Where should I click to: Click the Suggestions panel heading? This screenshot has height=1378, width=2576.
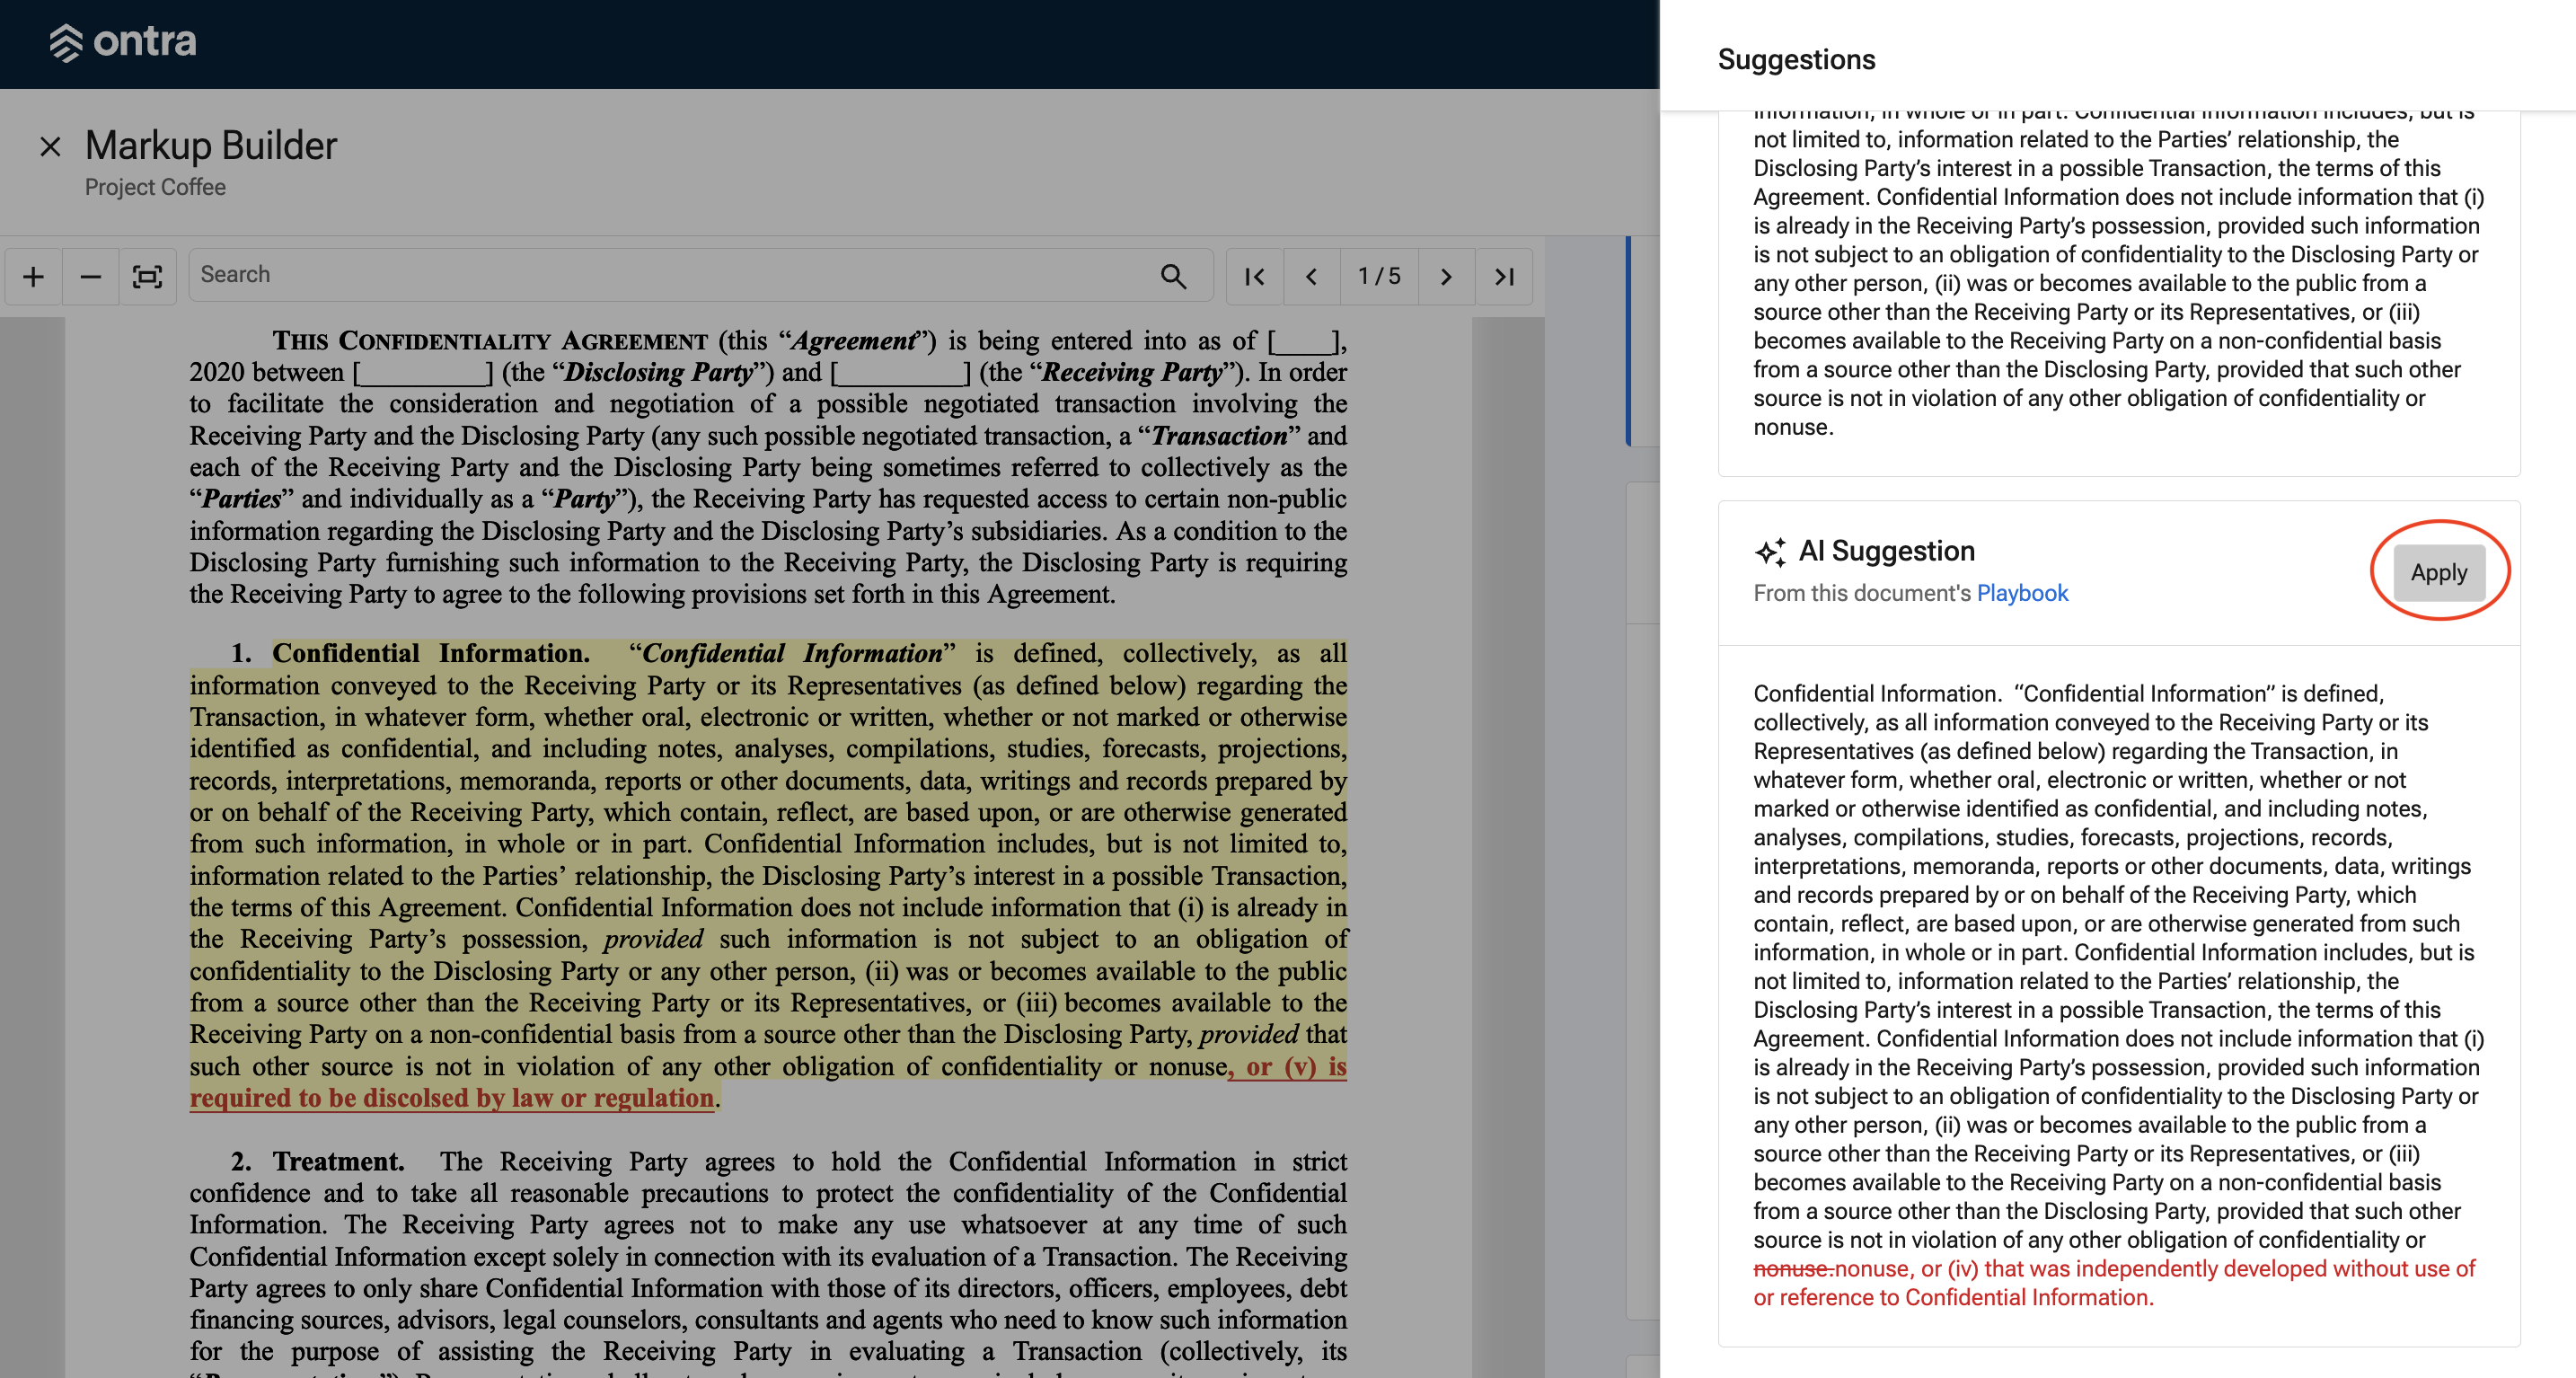(1796, 60)
